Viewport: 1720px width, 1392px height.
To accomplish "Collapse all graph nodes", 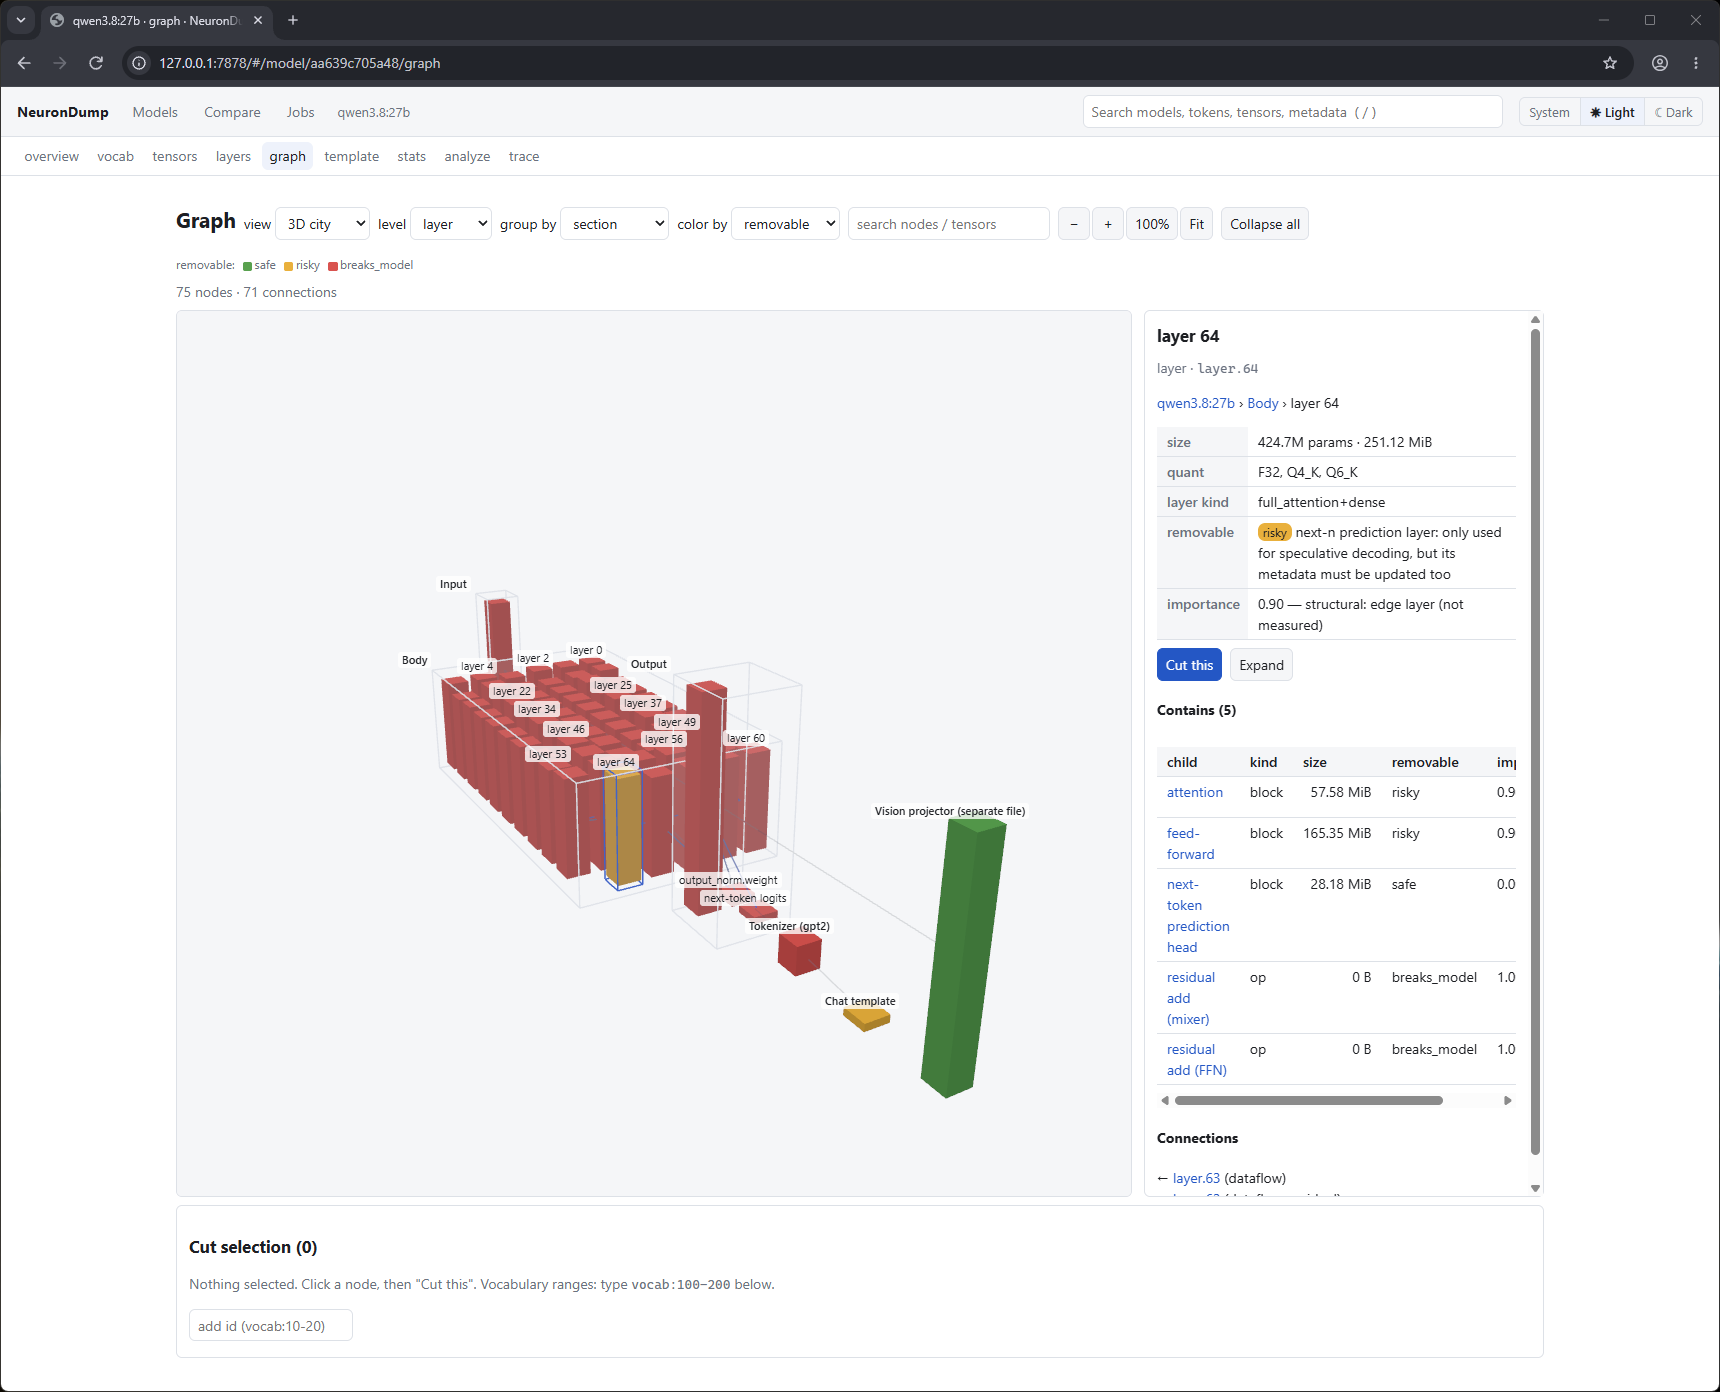I will 1265,224.
